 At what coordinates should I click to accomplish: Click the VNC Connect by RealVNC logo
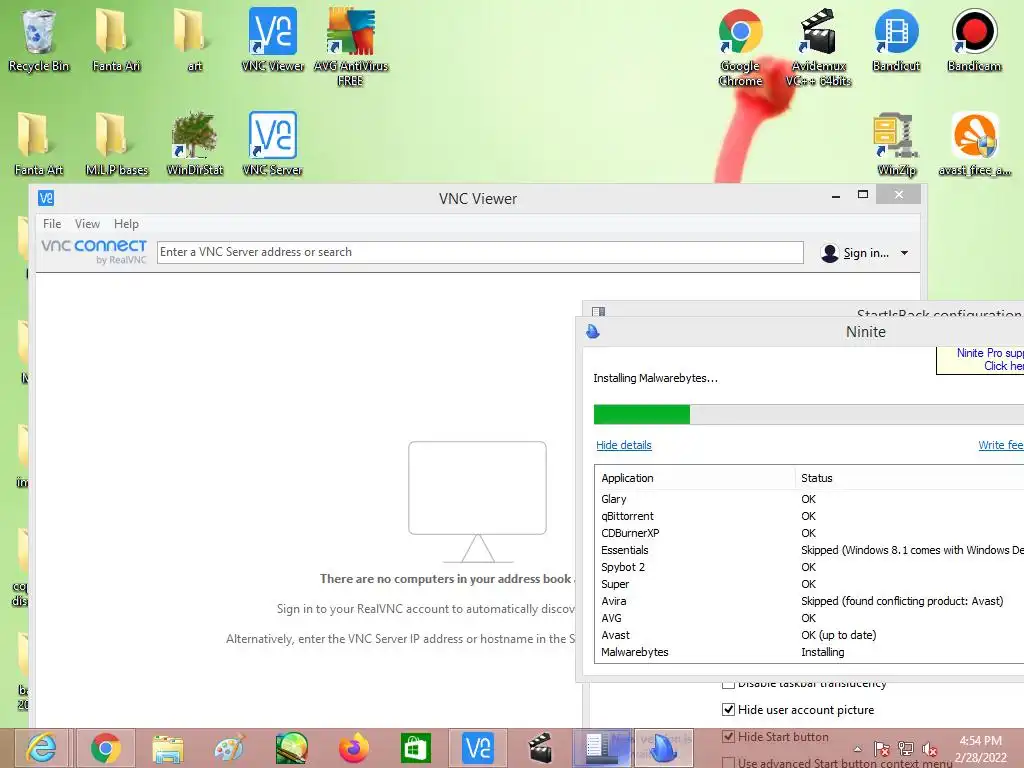[94, 251]
